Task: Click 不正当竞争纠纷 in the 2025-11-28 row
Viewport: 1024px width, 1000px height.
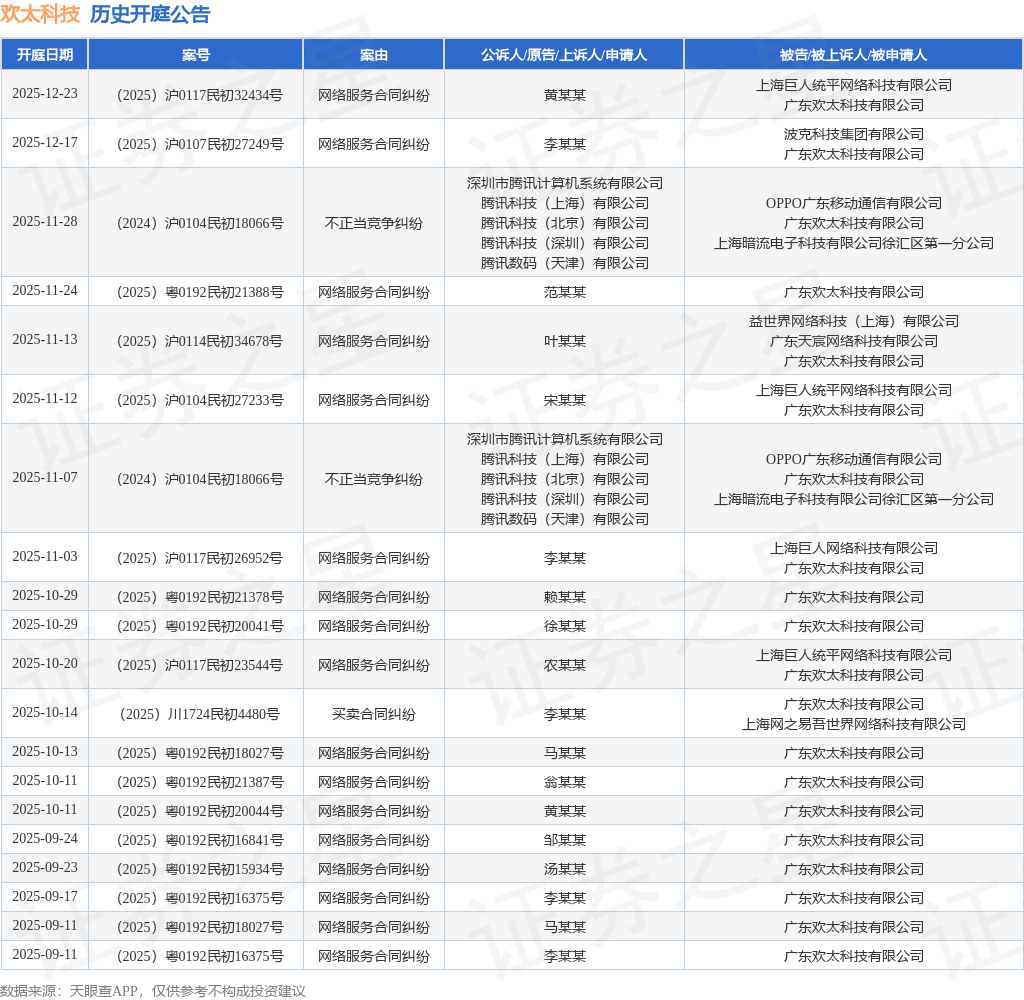Action: [374, 223]
